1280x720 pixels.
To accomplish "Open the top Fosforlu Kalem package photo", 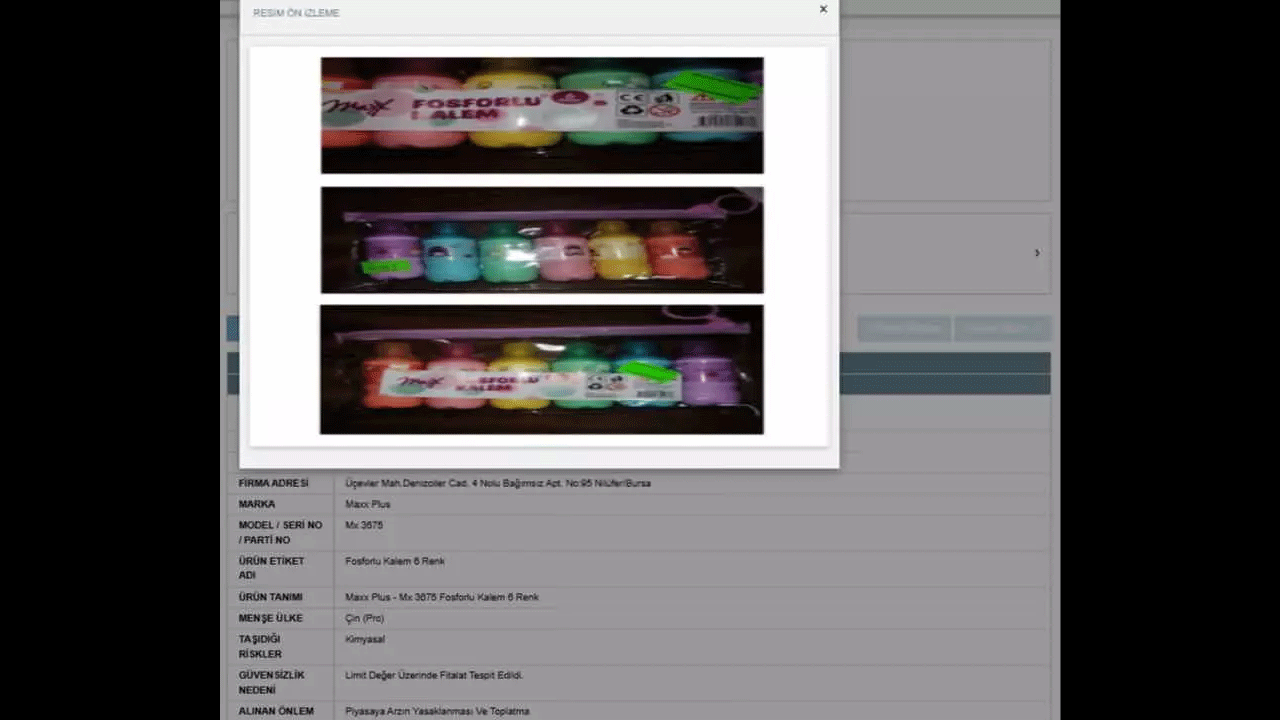I will [541, 115].
